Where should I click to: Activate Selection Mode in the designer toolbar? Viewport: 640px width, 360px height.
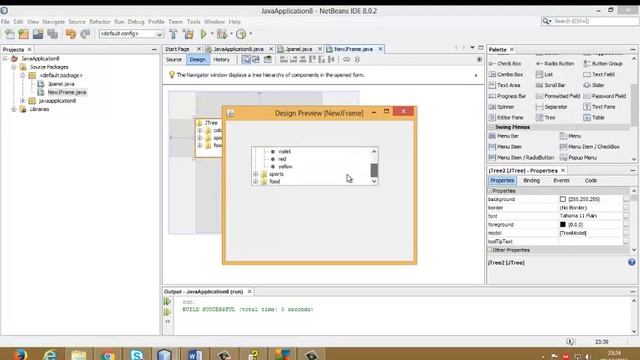click(x=246, y=60)
